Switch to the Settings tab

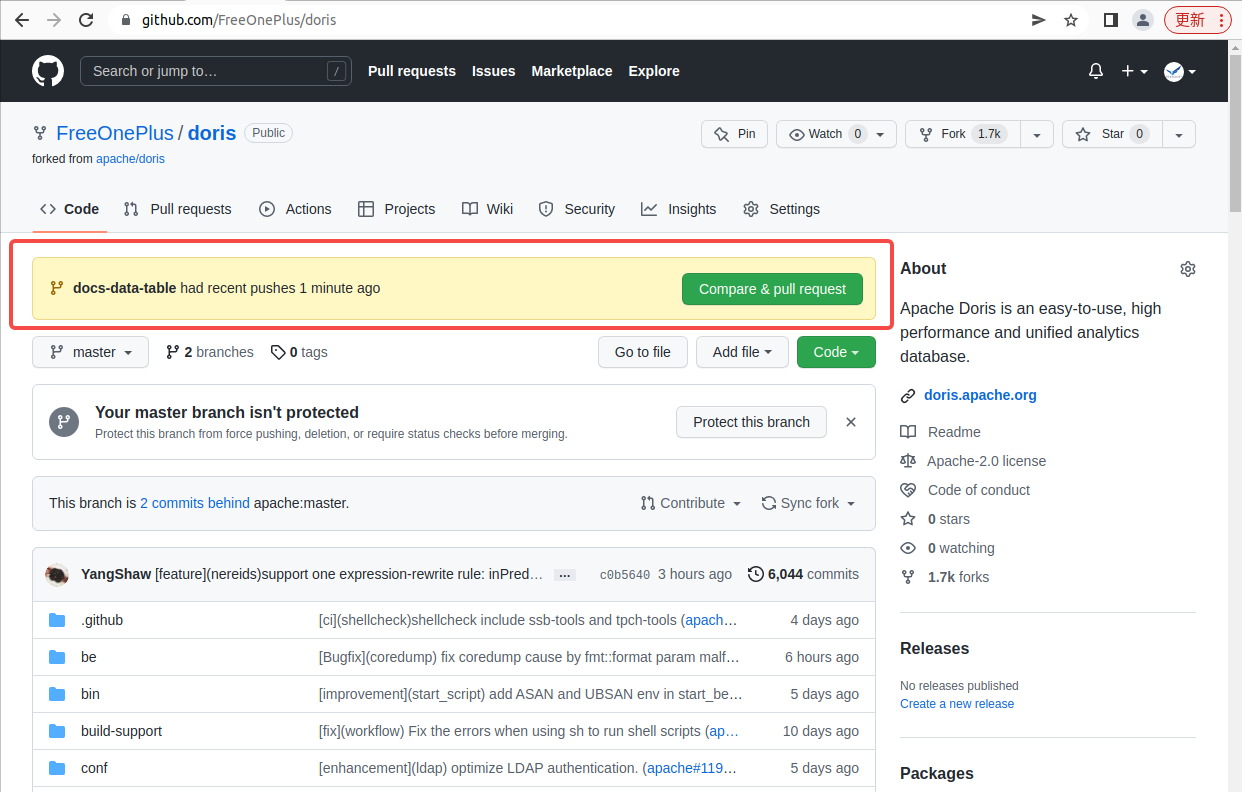coord(781,209)
